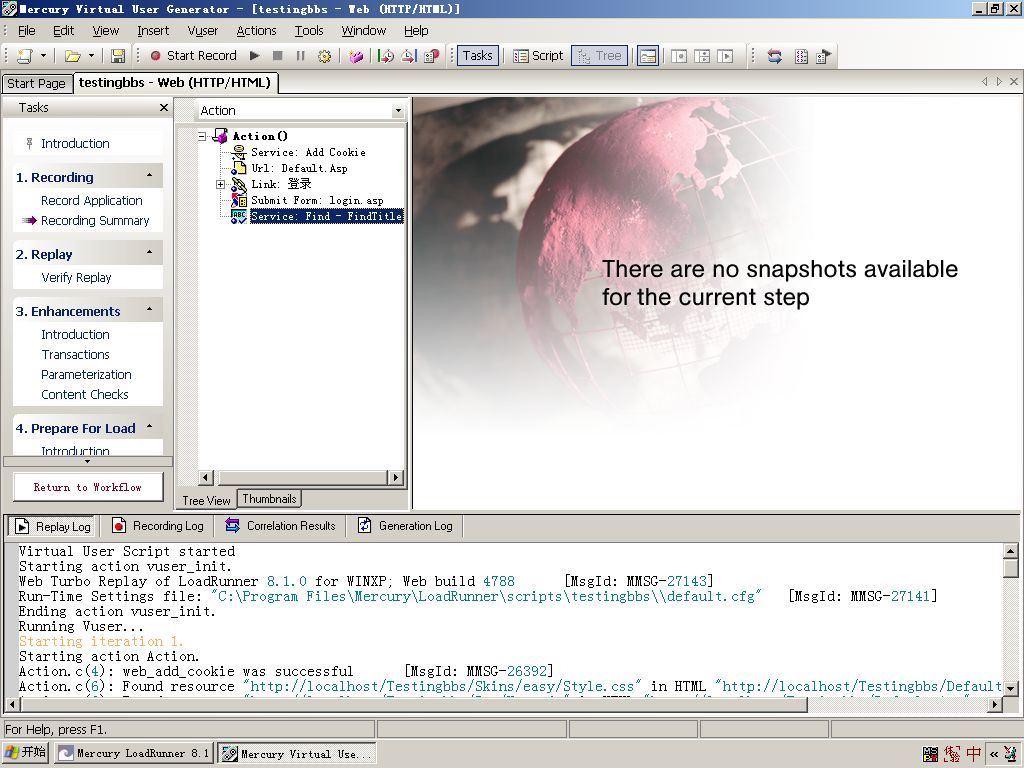Collapse the 2. Replay section
Image resolution: width=1024 pixels, height=768 pixels.
tap(150, 253)
